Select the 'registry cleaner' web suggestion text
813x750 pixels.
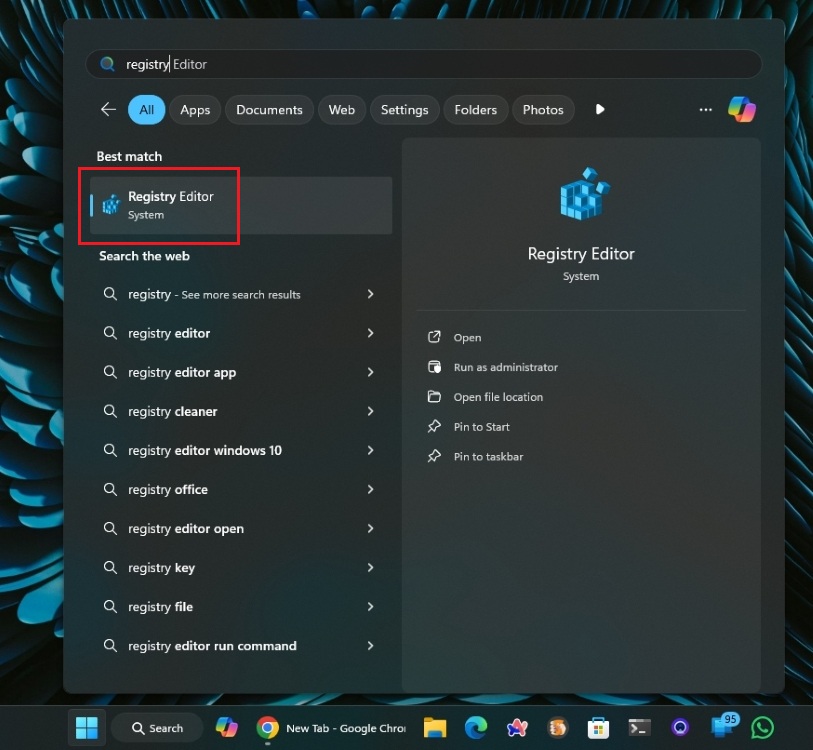pyautogui.click(x=173, y=411)
